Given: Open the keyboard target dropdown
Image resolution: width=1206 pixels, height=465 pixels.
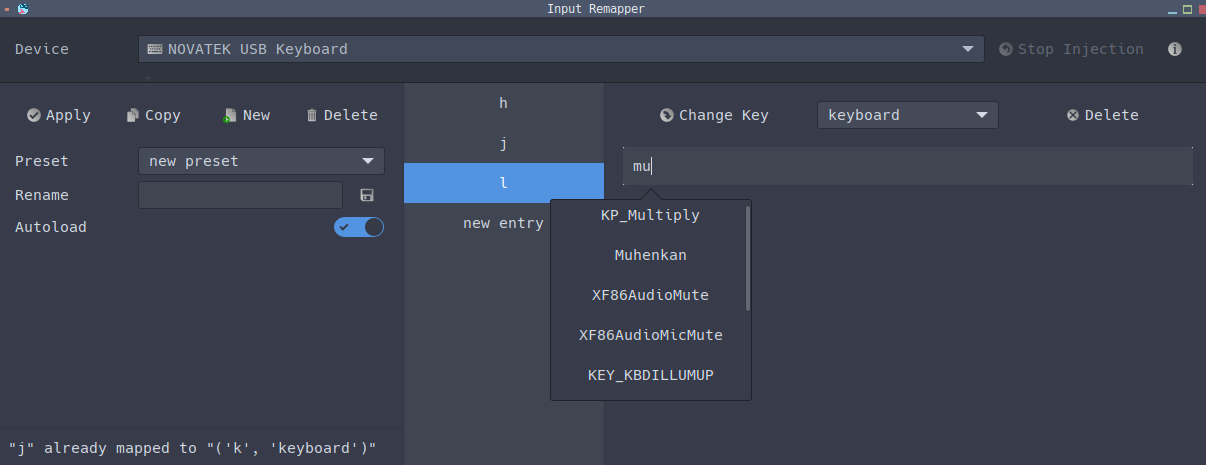Looking at the screenshot, I should [907, 115].
